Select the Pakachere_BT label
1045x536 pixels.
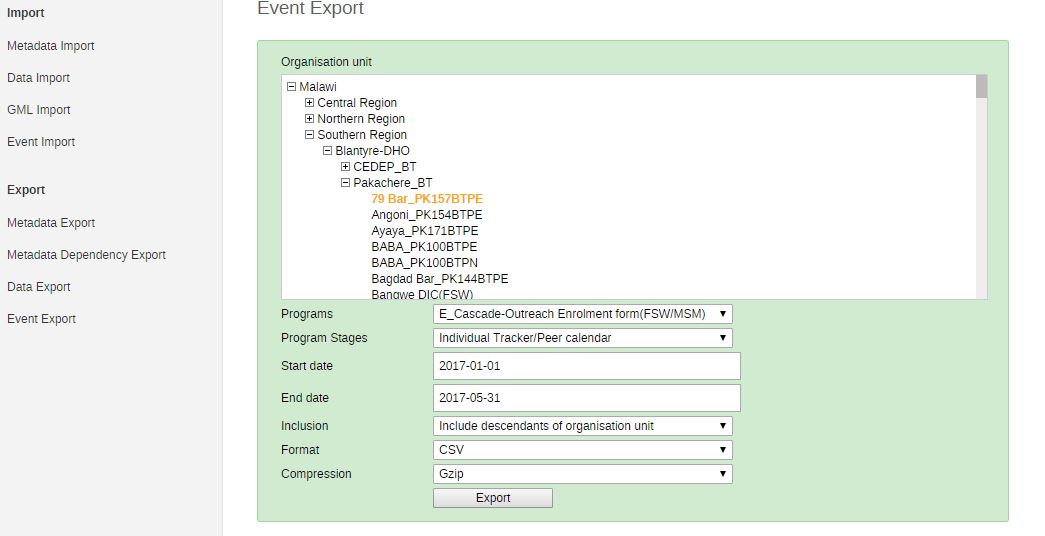coord(393,183)
